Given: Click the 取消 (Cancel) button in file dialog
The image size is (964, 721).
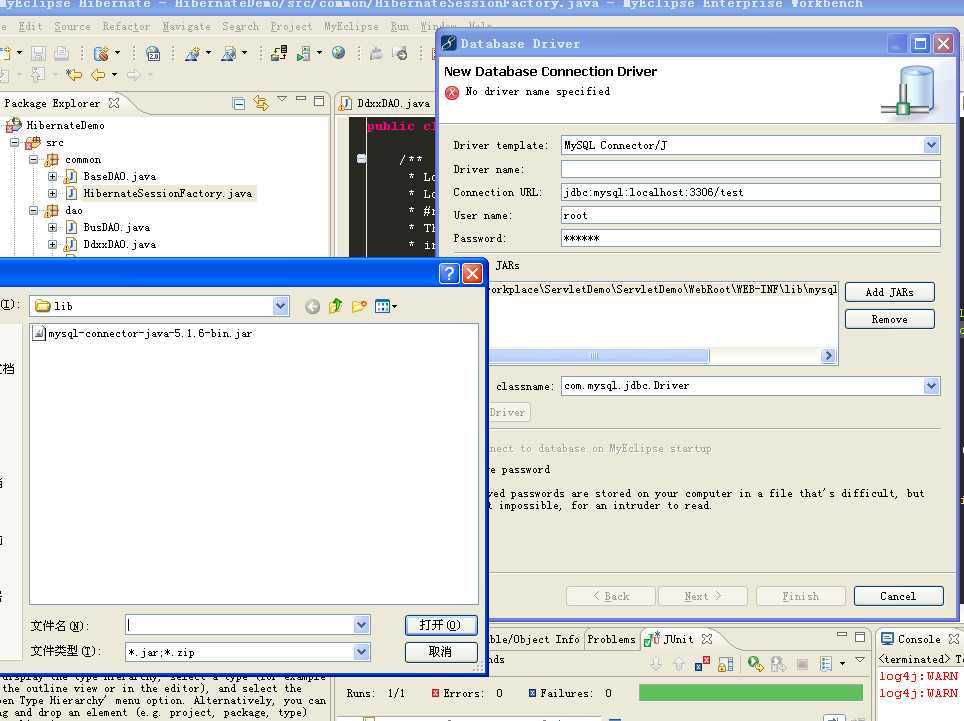Looking at the screenshot, I should [x=441, y=652].
